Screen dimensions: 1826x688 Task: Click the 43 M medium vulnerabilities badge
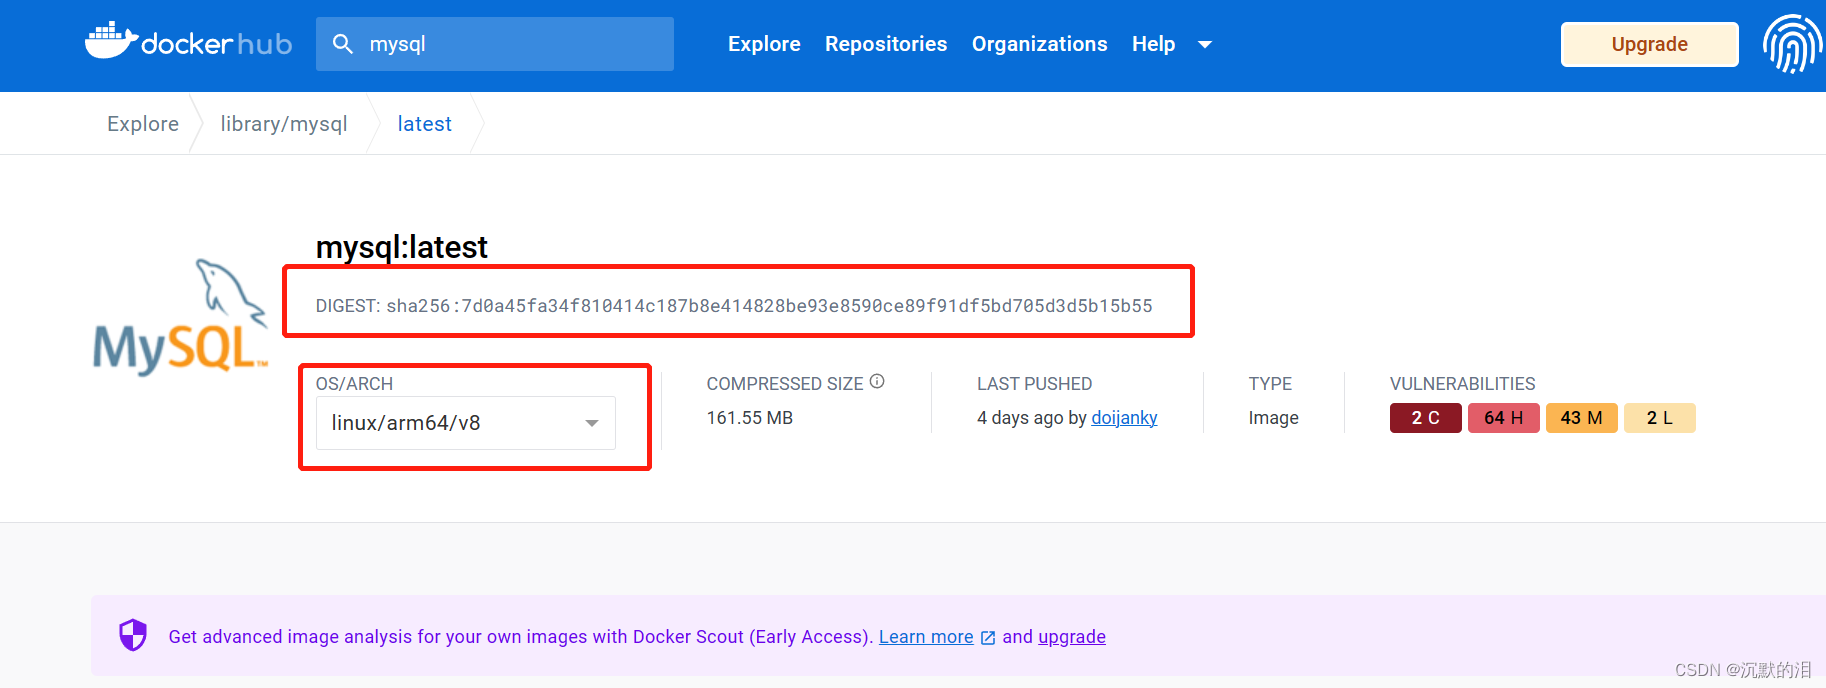click(x=1582, y=418)
